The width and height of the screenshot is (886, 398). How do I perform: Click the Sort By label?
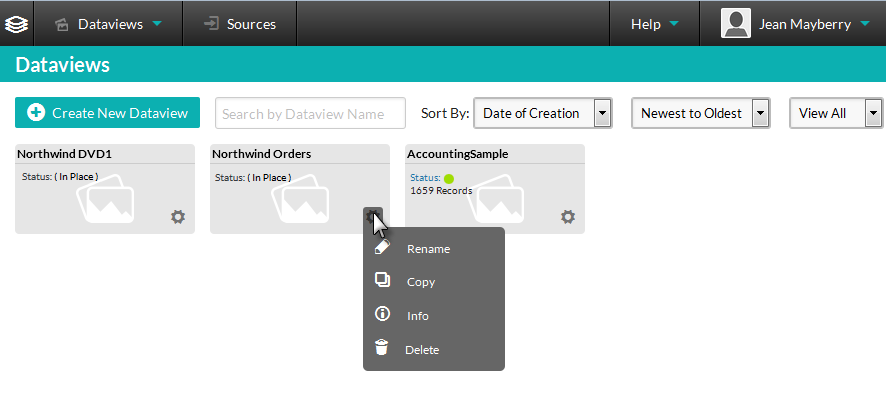coord(445,113)
